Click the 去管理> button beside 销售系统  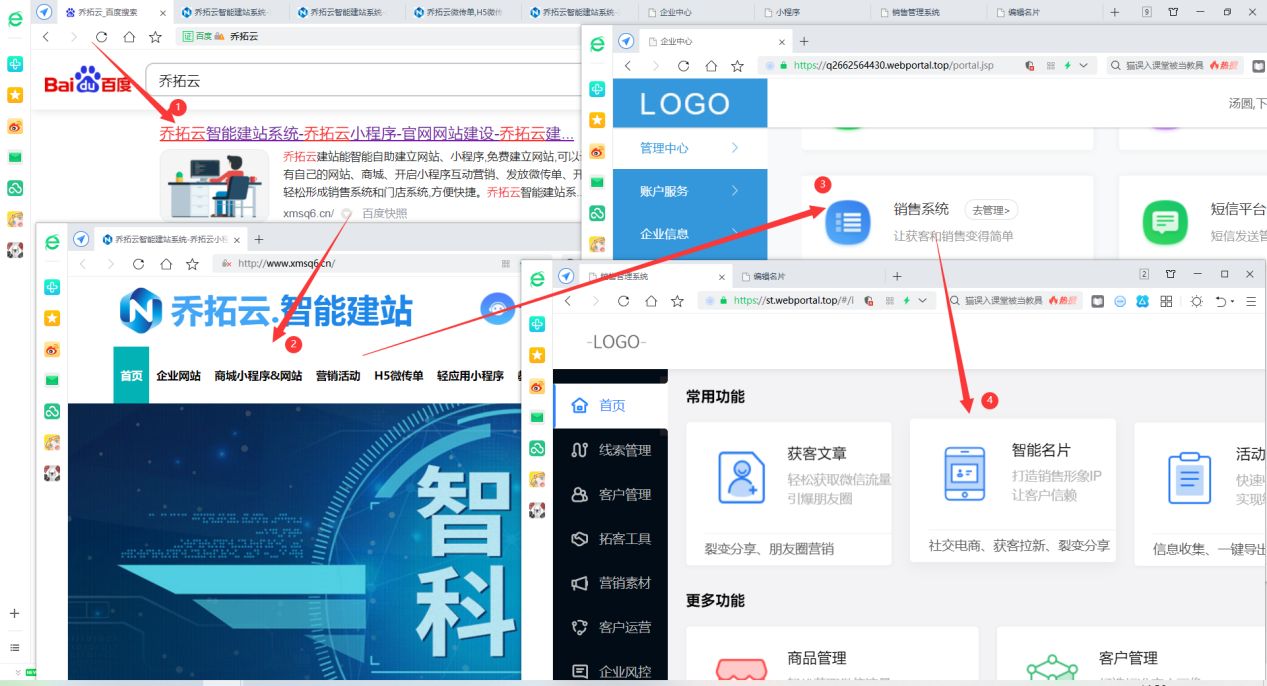[x=991, y=210]
